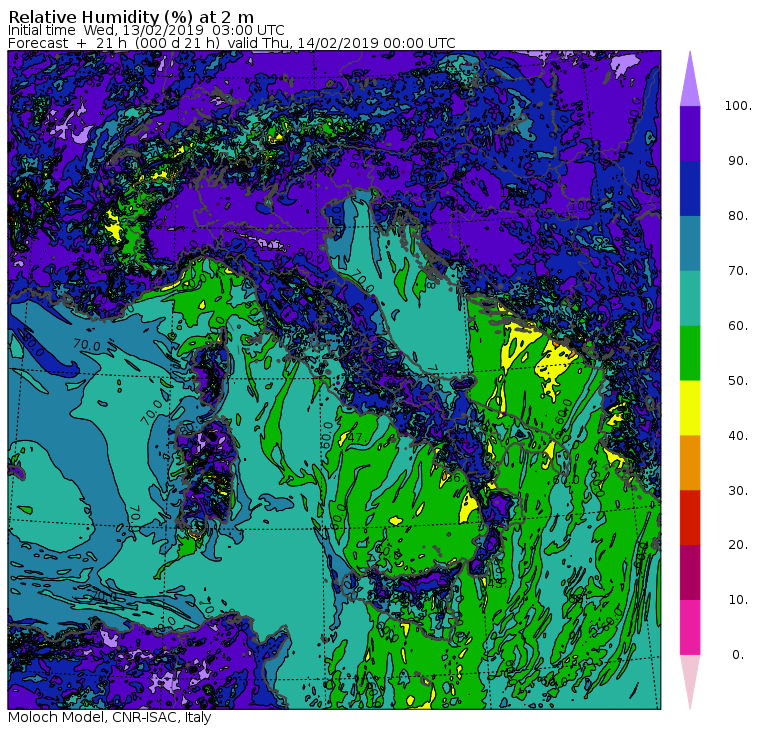Click the dark magenta 10–20 legend band

click(690, 573)
